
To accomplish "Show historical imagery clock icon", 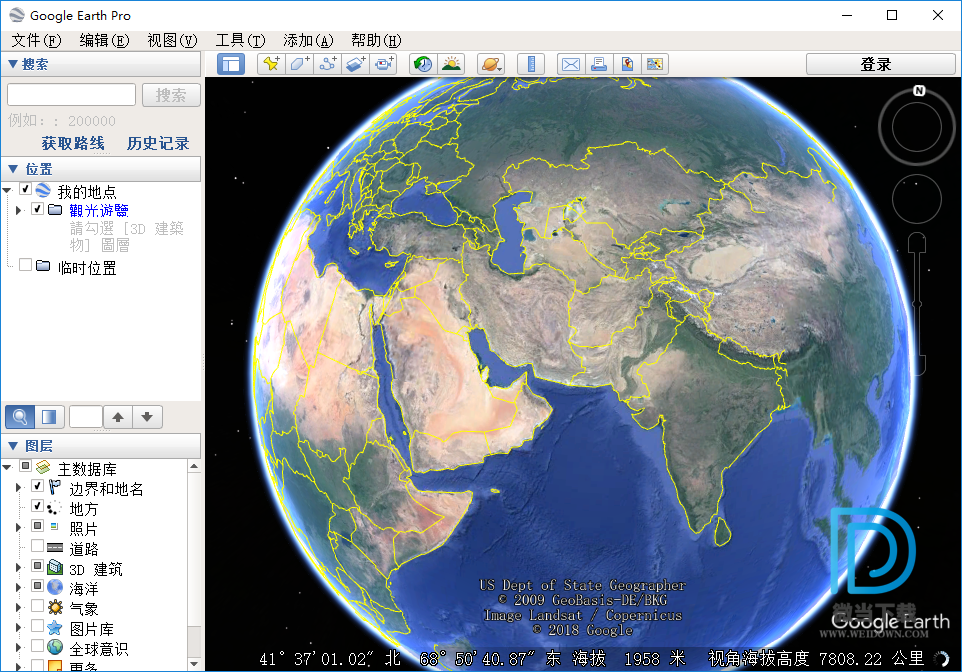I will [x=423, y=64].
